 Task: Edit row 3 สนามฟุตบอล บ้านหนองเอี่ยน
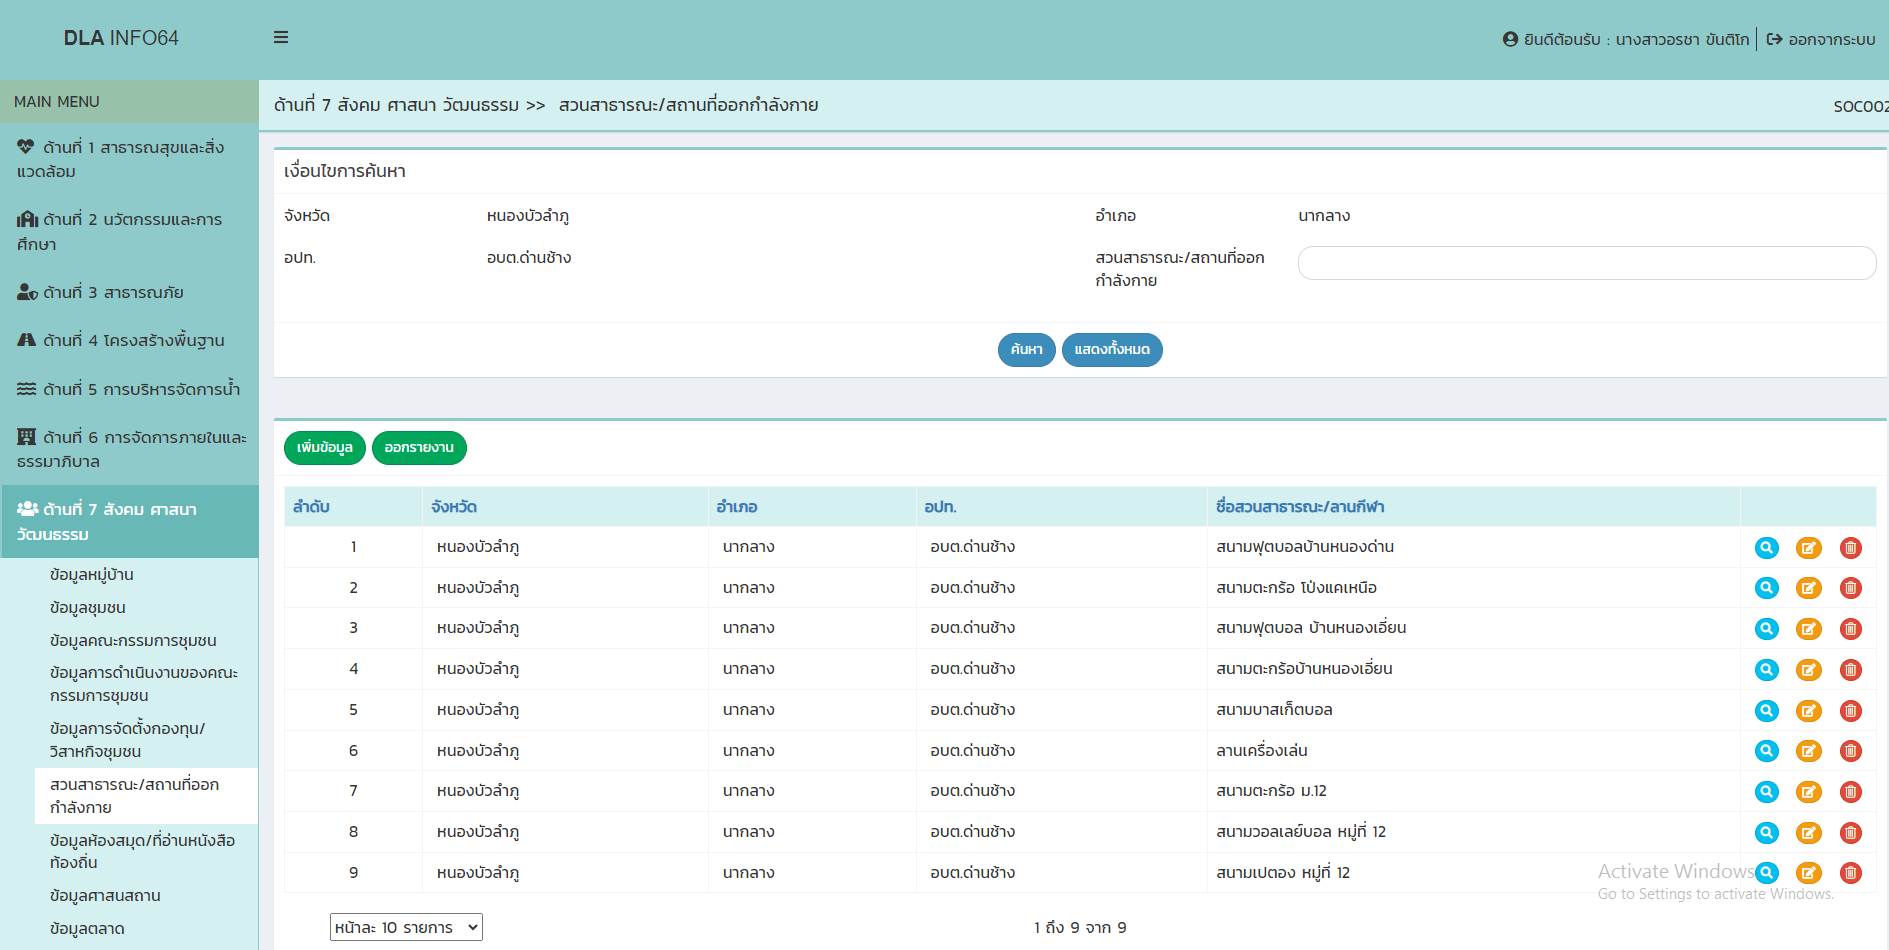(x=1809, y=629)
